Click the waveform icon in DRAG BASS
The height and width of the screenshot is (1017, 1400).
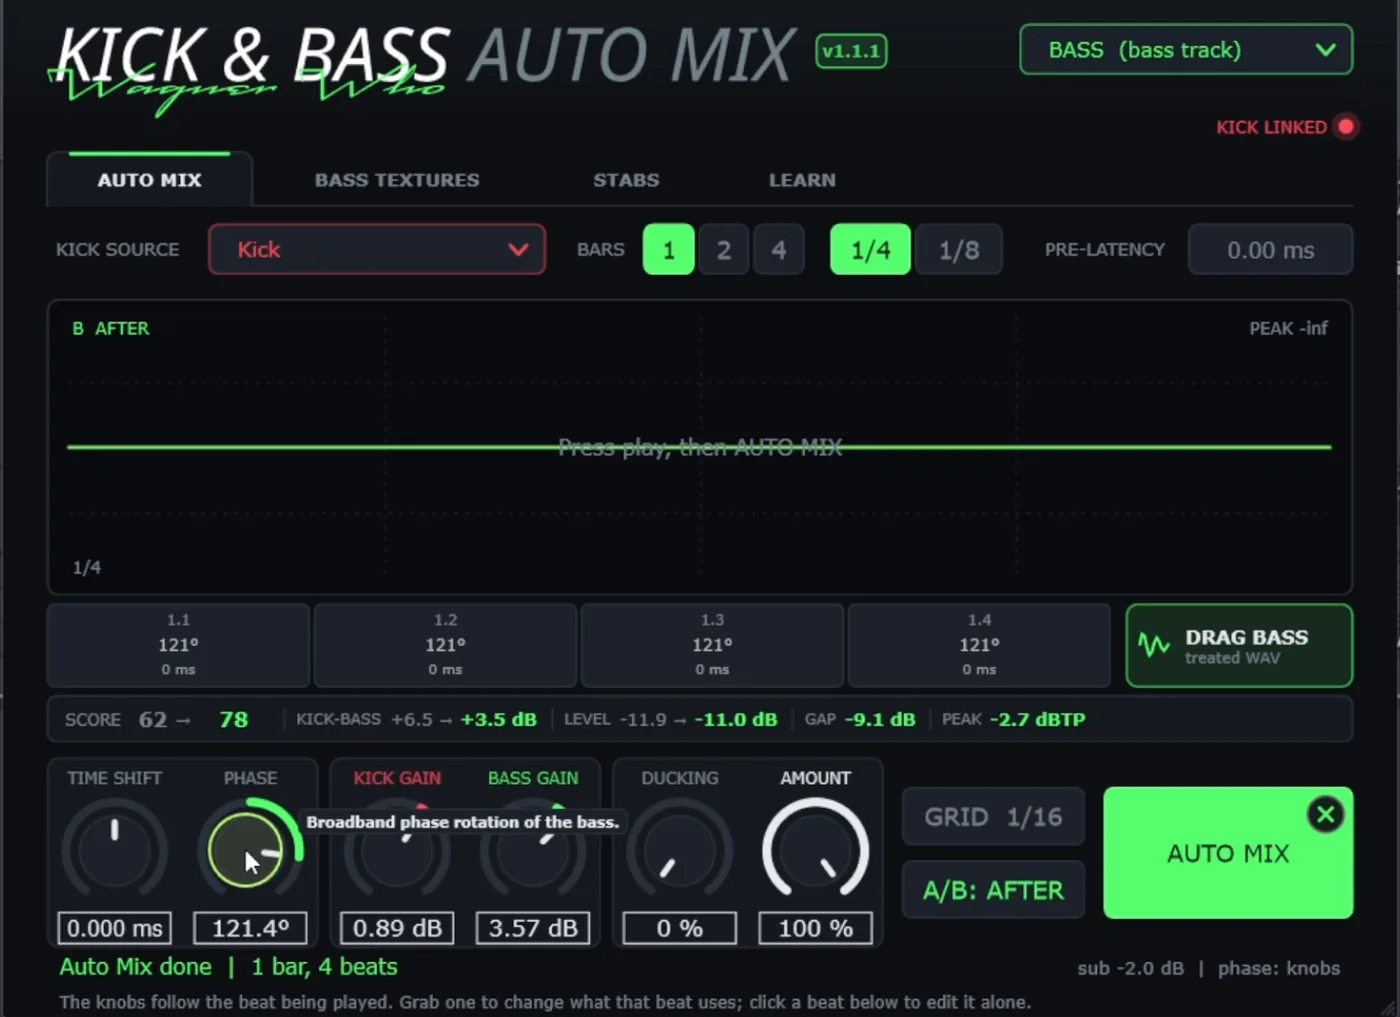1154,646
